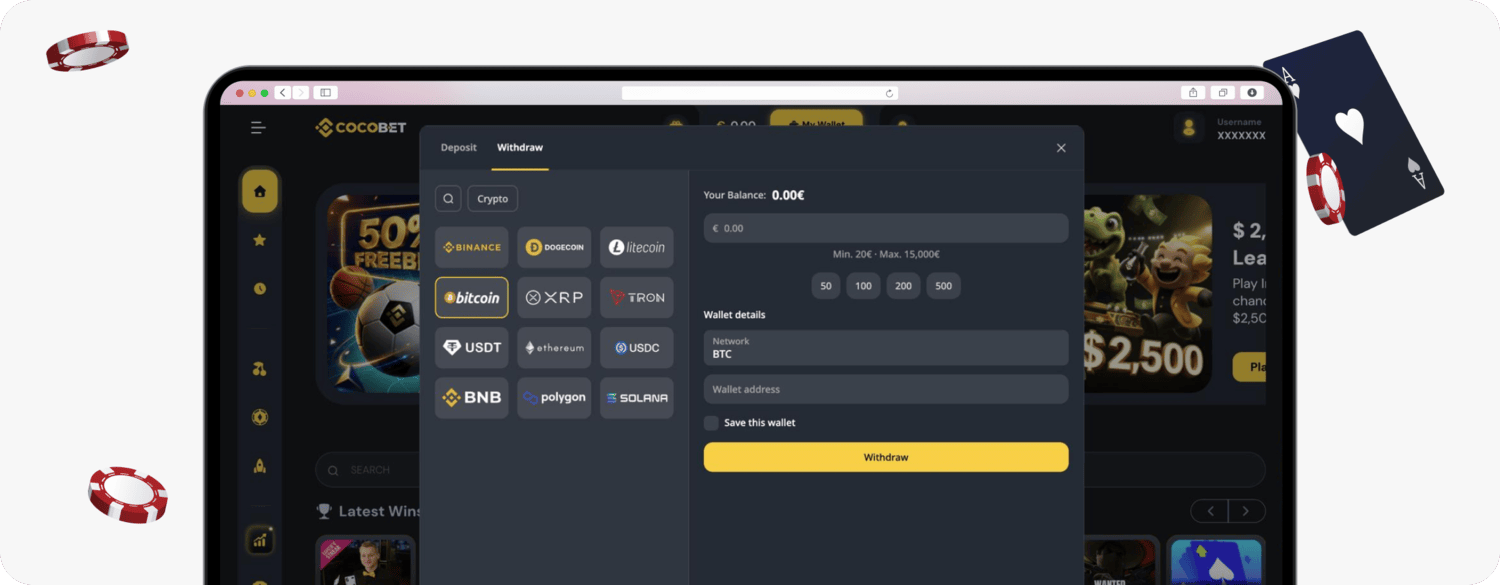Select the Litecoin option
The height and width of the screenshot is (585, 1500).
(637, 247)
